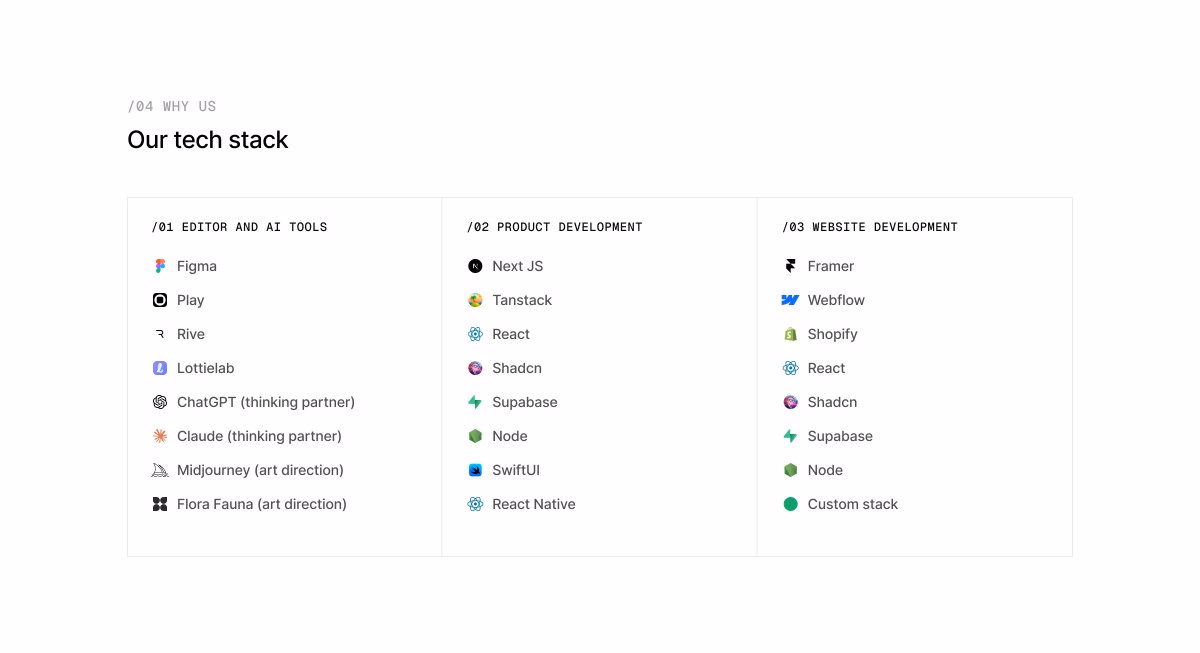
Task: Select 'Node' text under Product Development
Action: (x=510, y=436)
